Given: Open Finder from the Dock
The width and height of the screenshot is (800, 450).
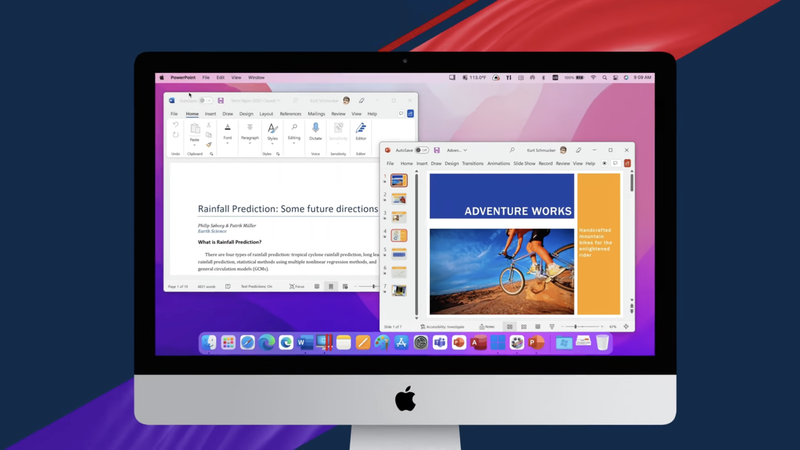Looking at the screenshot, I should pyautogui.click(x=209, y=343).
